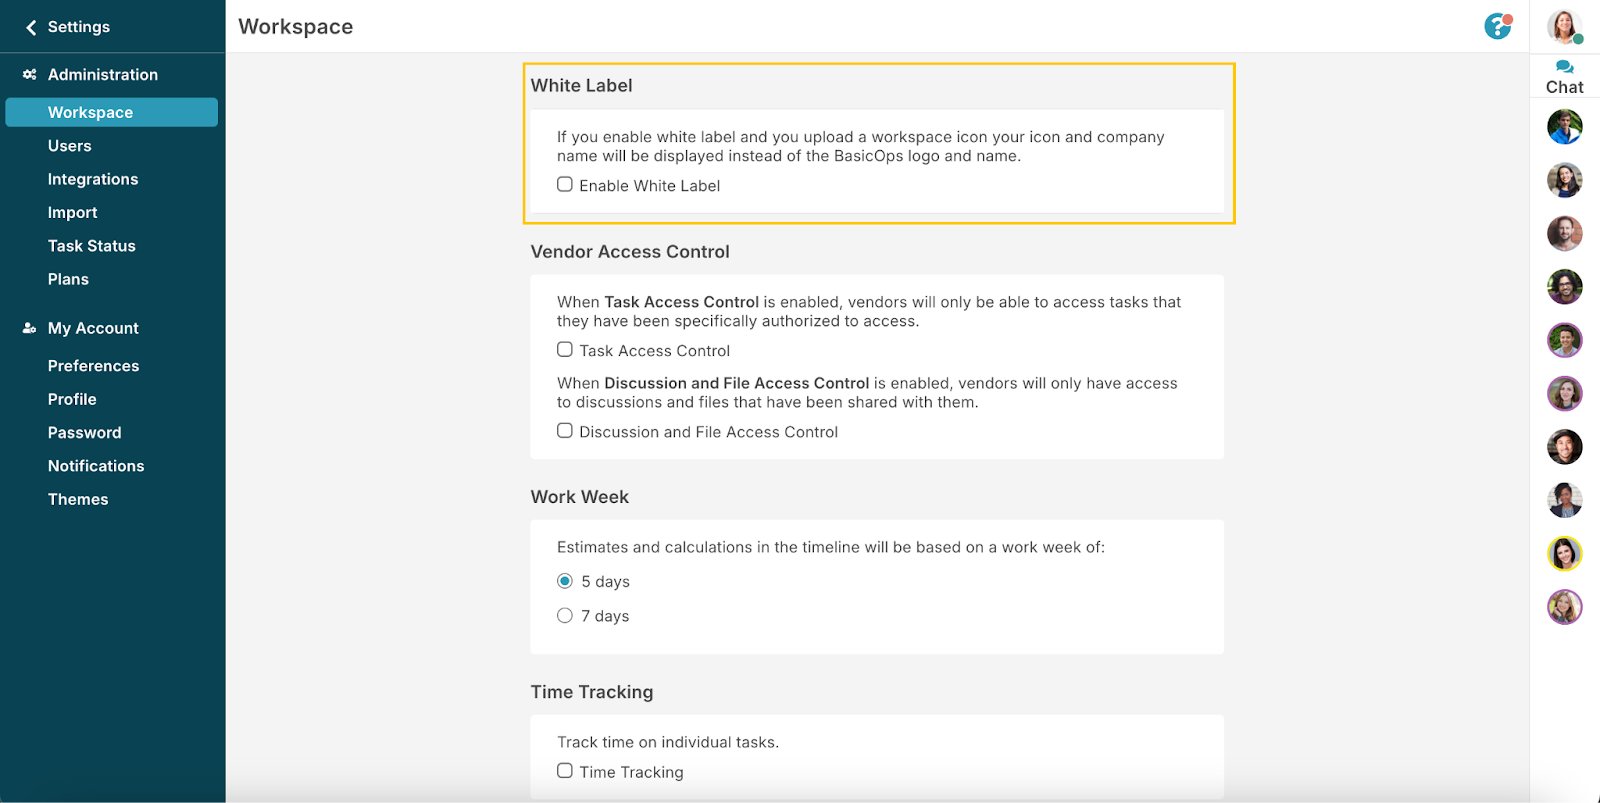
Task: Click the yellow-ringed contact avatar
Action: 1564,553
